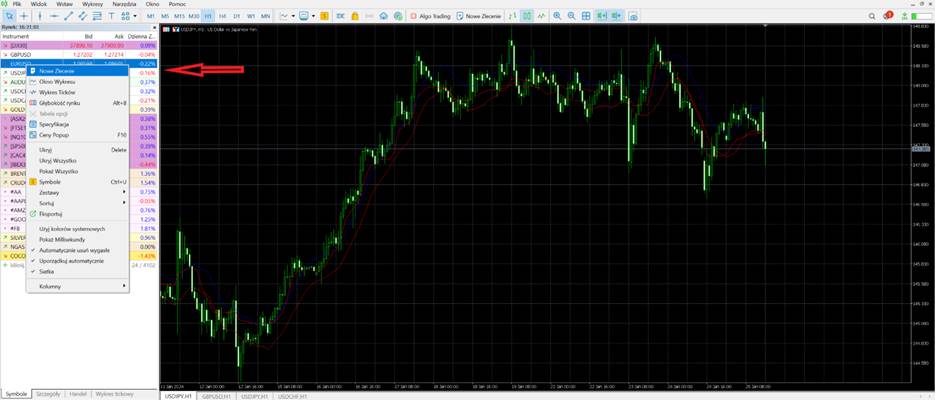Draw a horizontal line
Viewport: 935px width, 400px height.
[54, 16]
